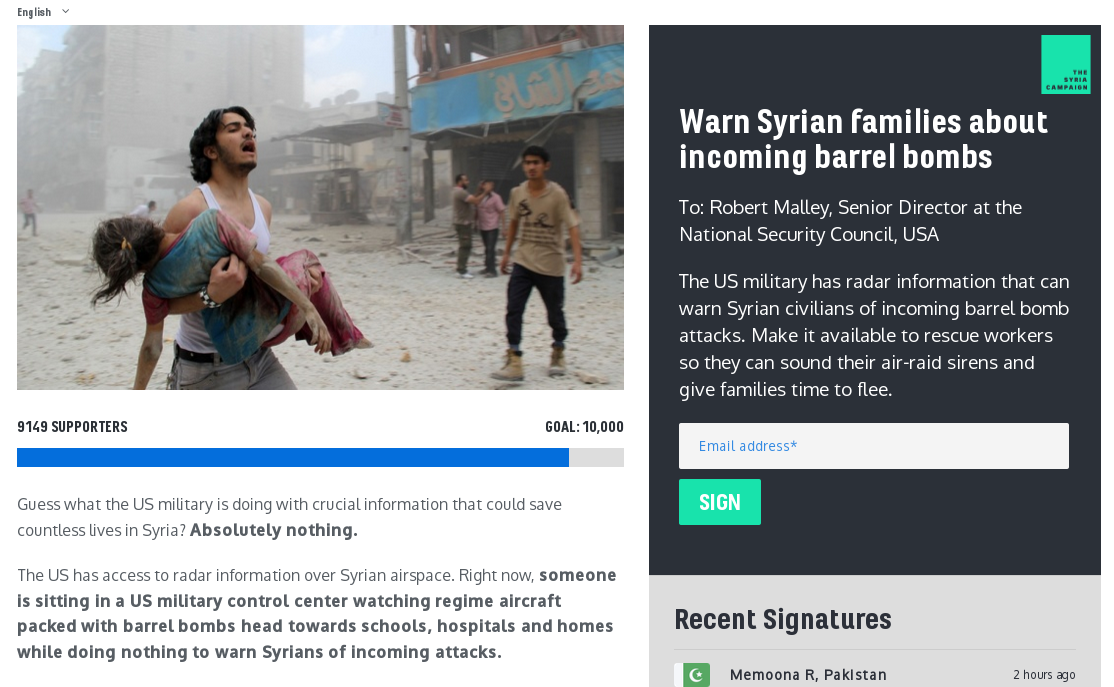Open the English language dropdown
Image resolution: width=1114 pixels, height=687 pixels.
pos(43,11)
